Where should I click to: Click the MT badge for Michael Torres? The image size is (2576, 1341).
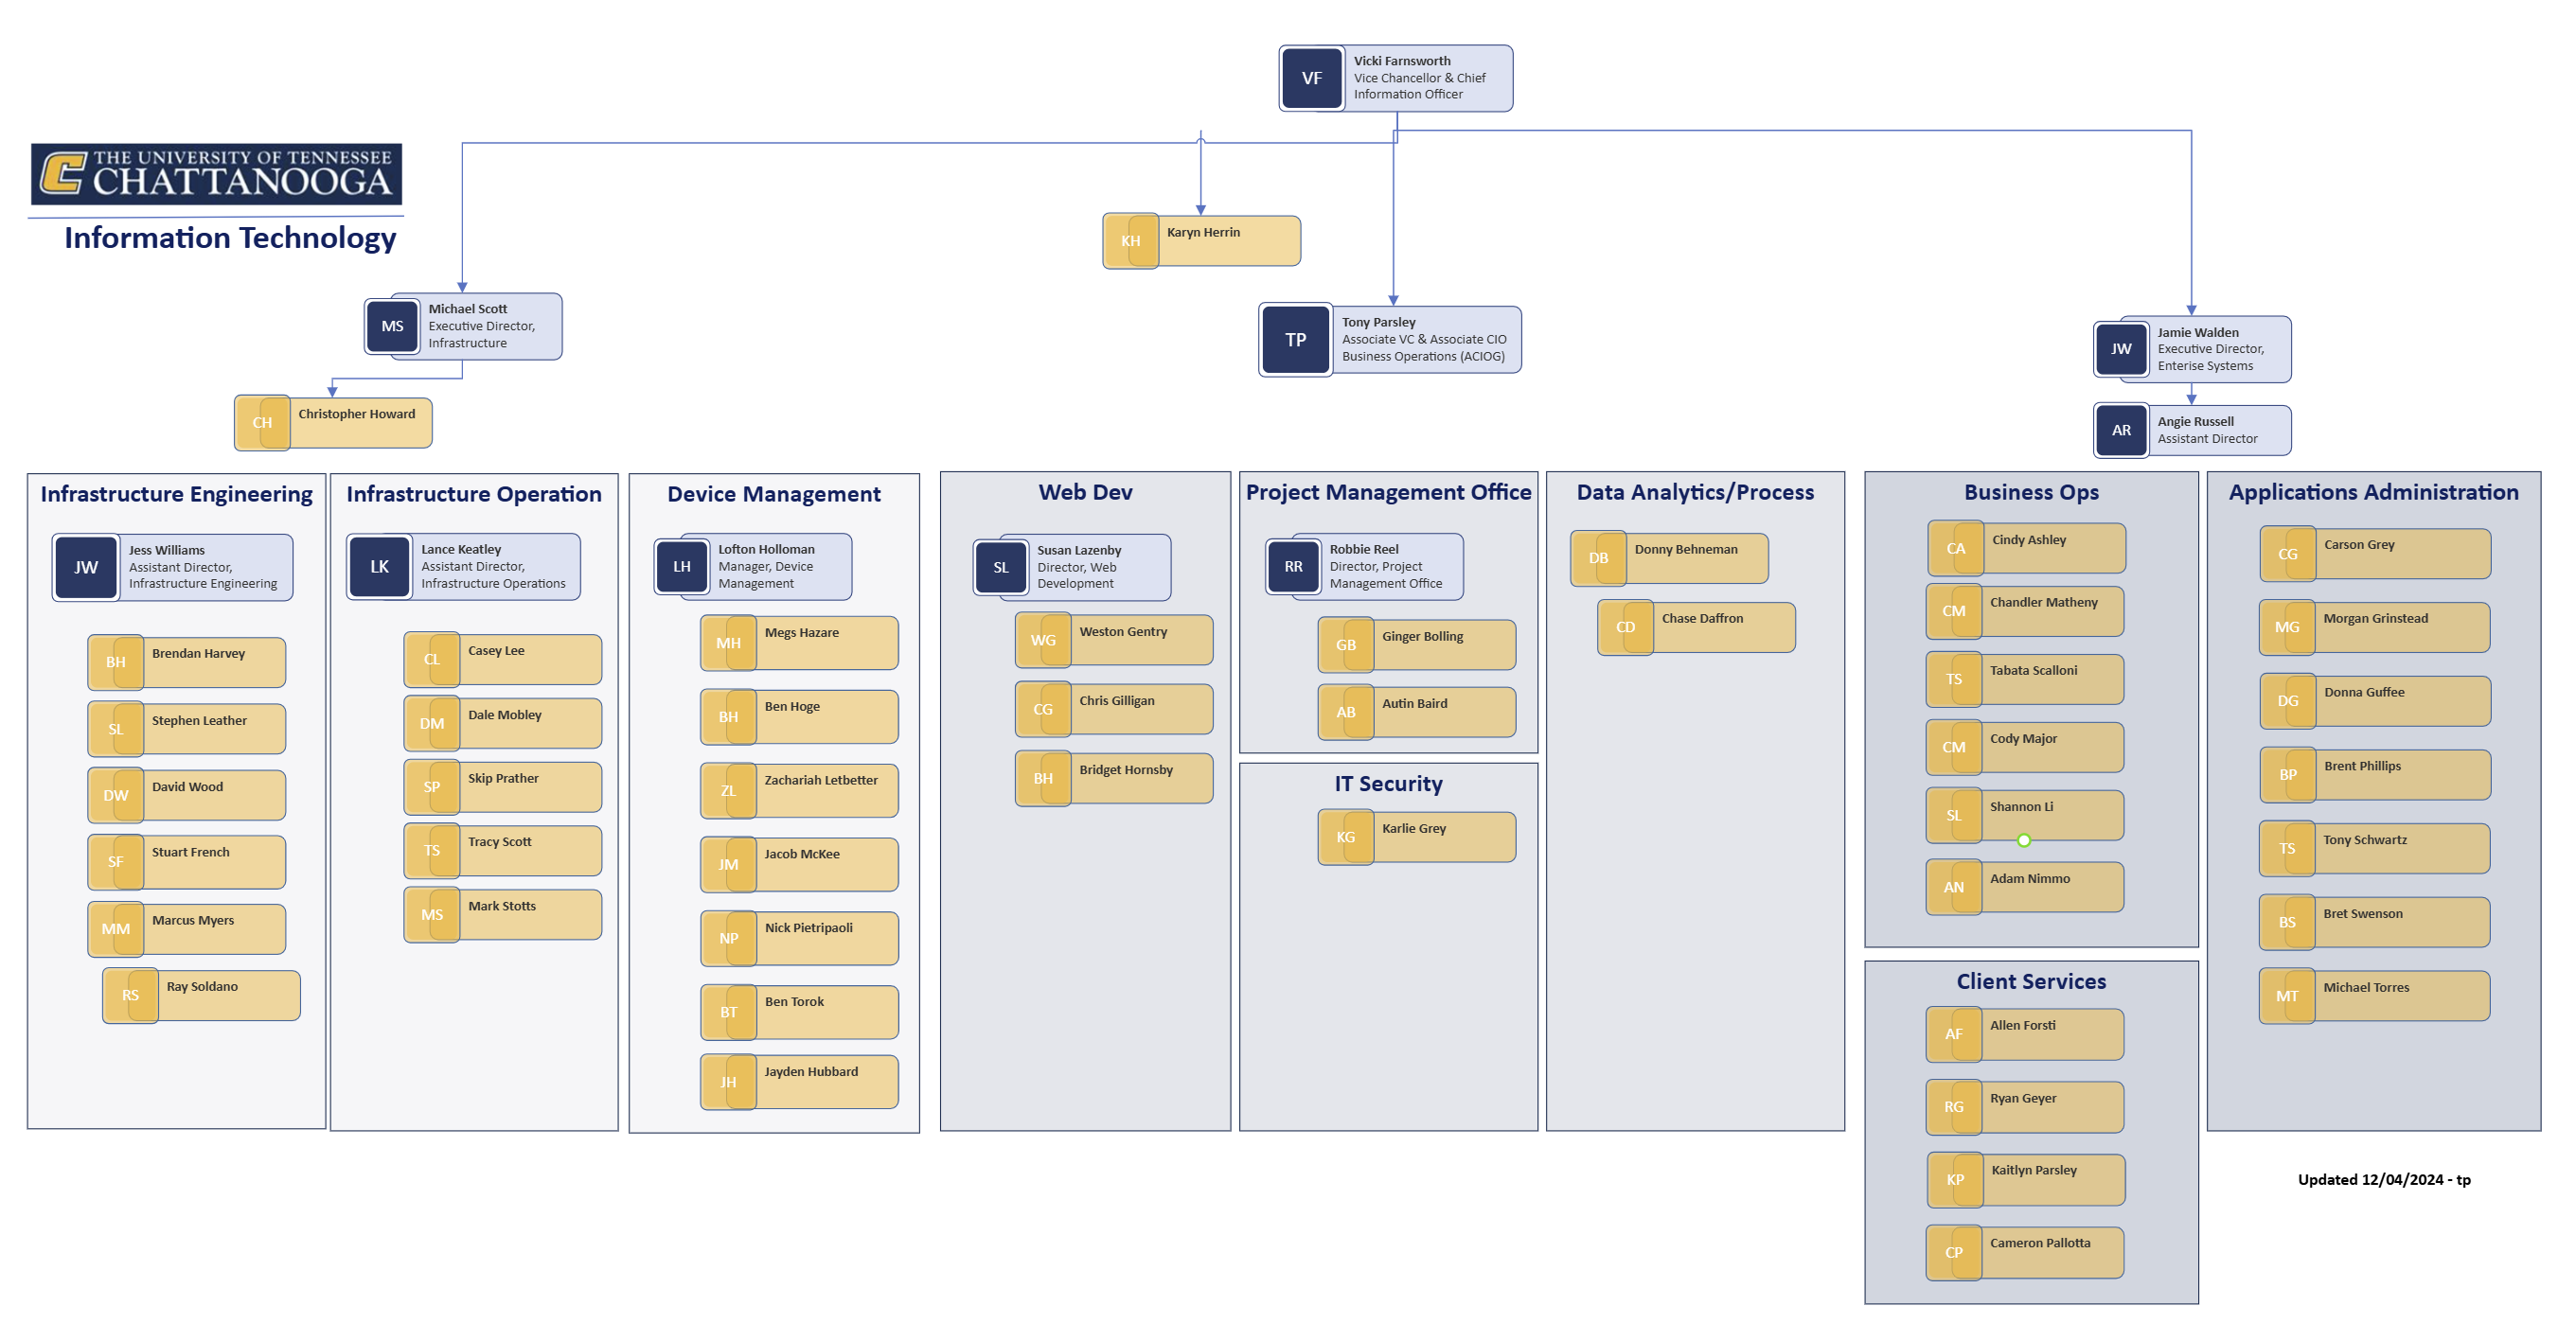click(2287, 996)
